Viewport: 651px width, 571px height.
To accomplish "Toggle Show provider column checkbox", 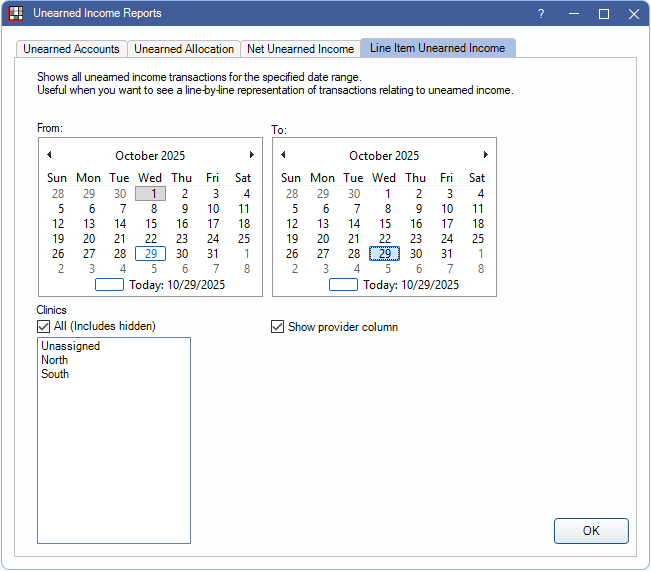I will 278,327.
